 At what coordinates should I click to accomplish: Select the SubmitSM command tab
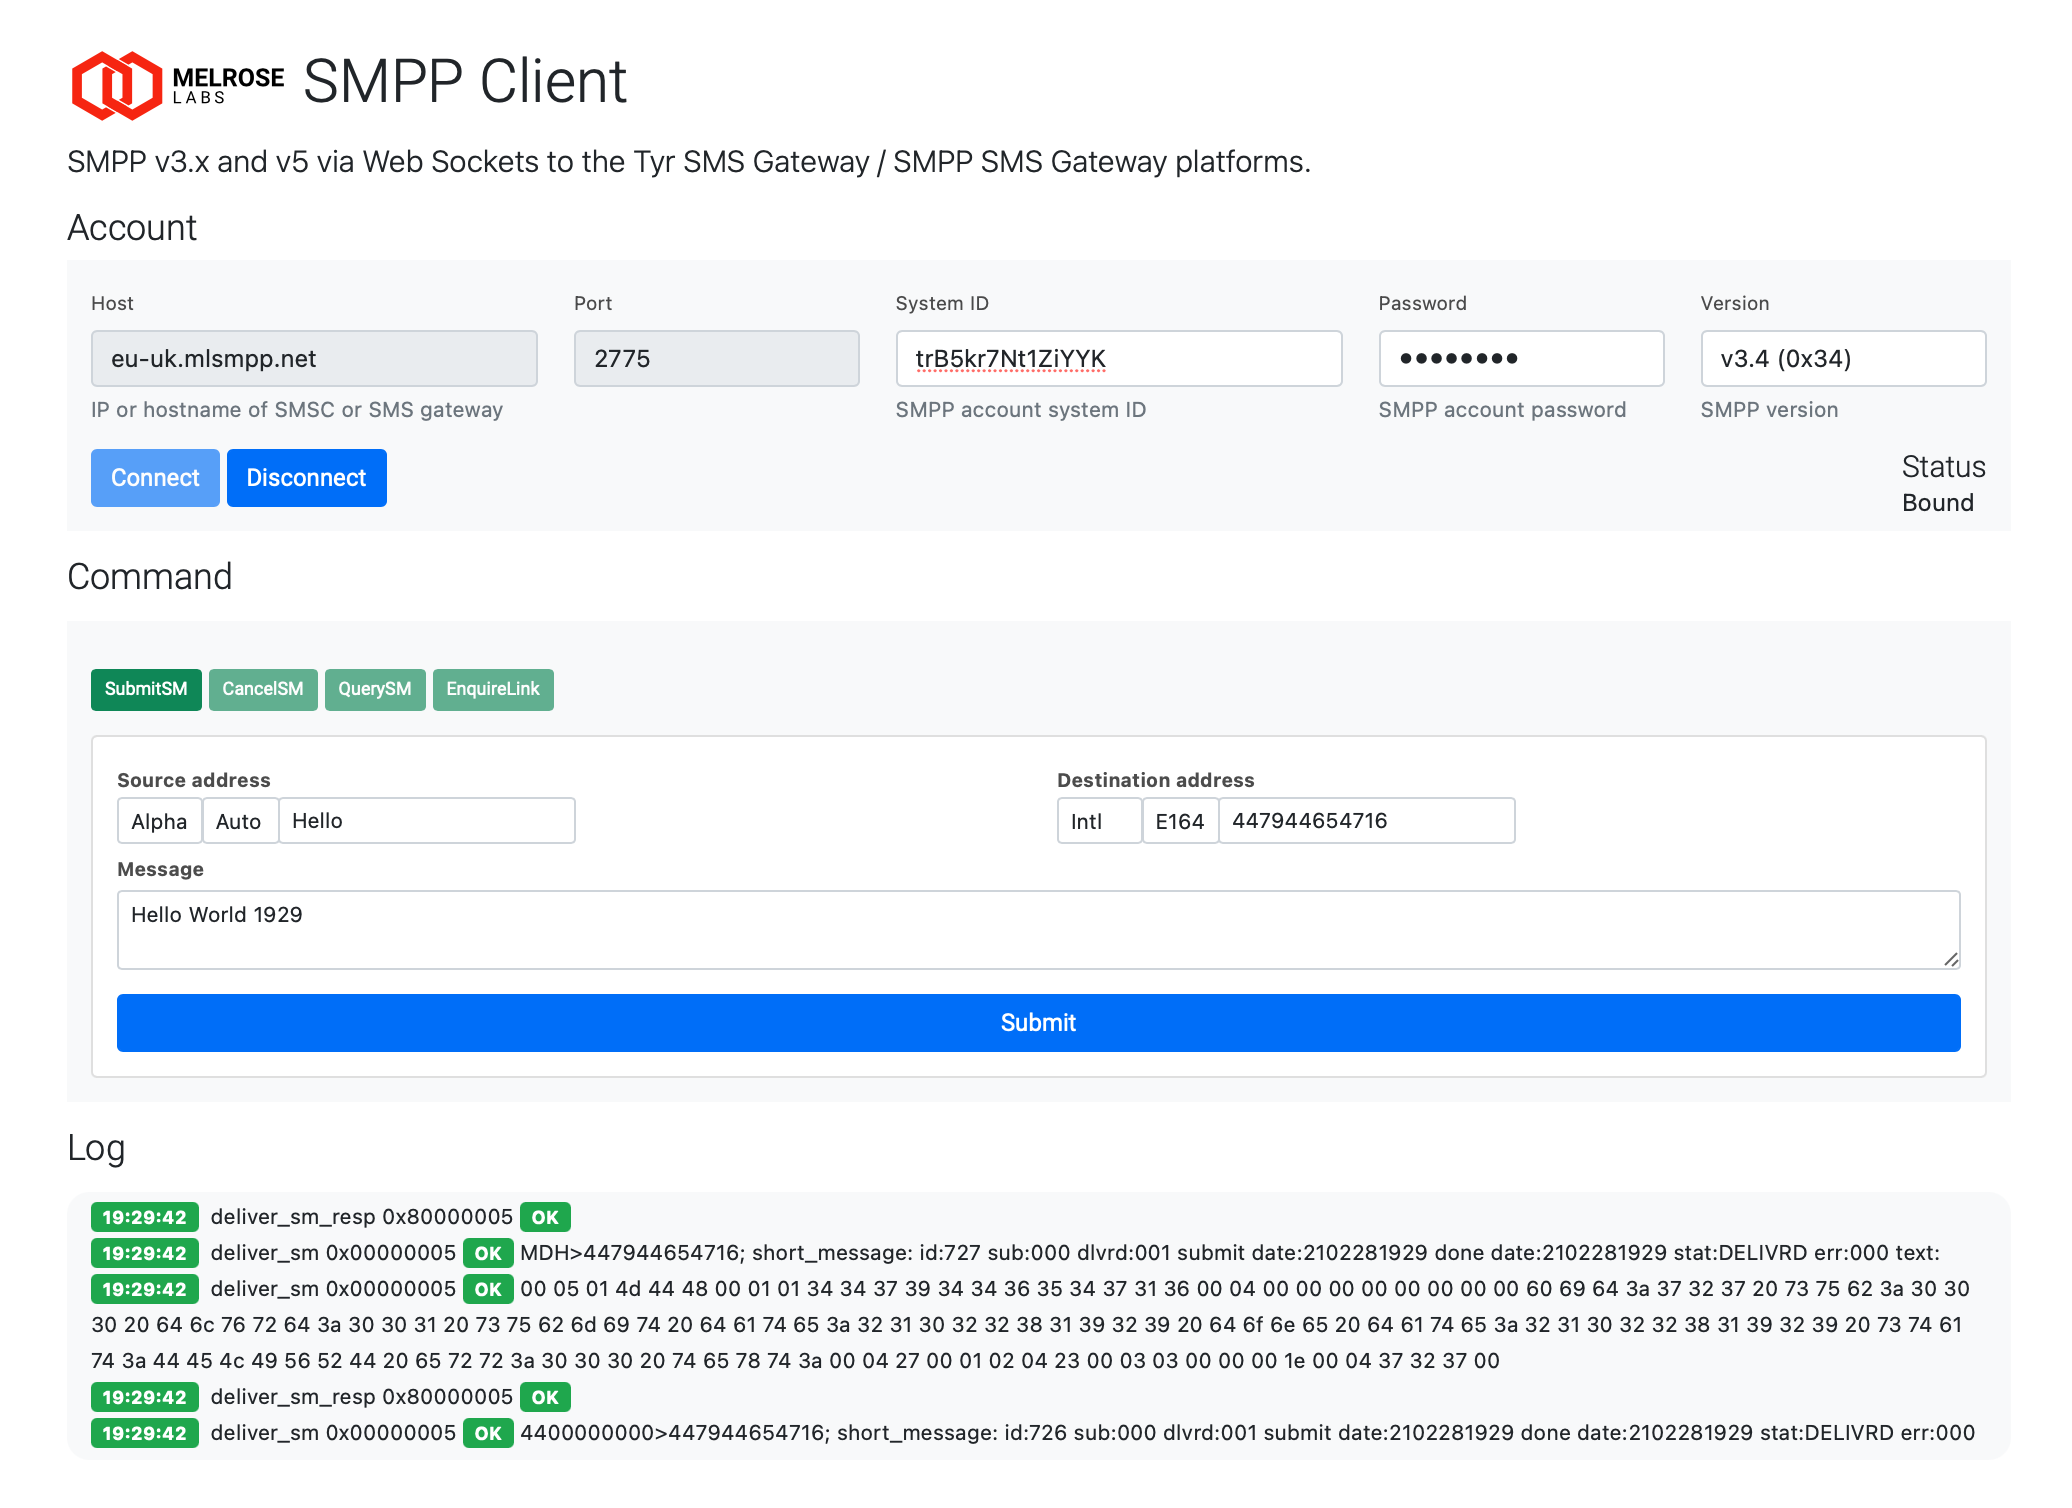point(146,689)
